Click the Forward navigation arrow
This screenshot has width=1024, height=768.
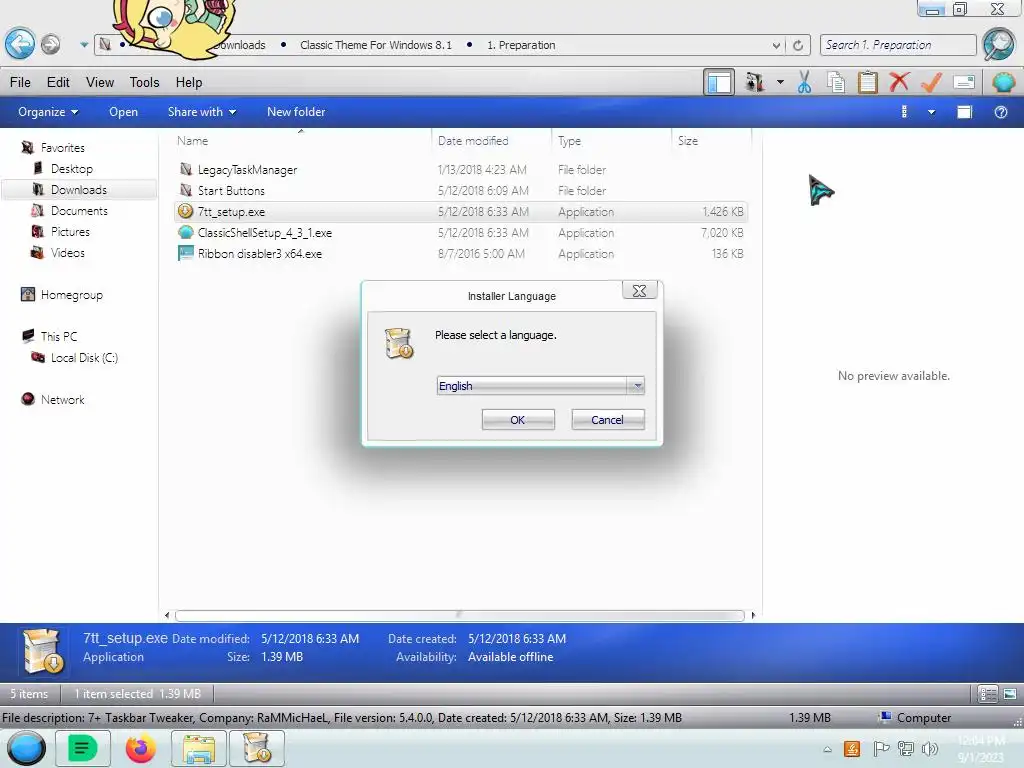pyautogui.click(x=51, y=44)
